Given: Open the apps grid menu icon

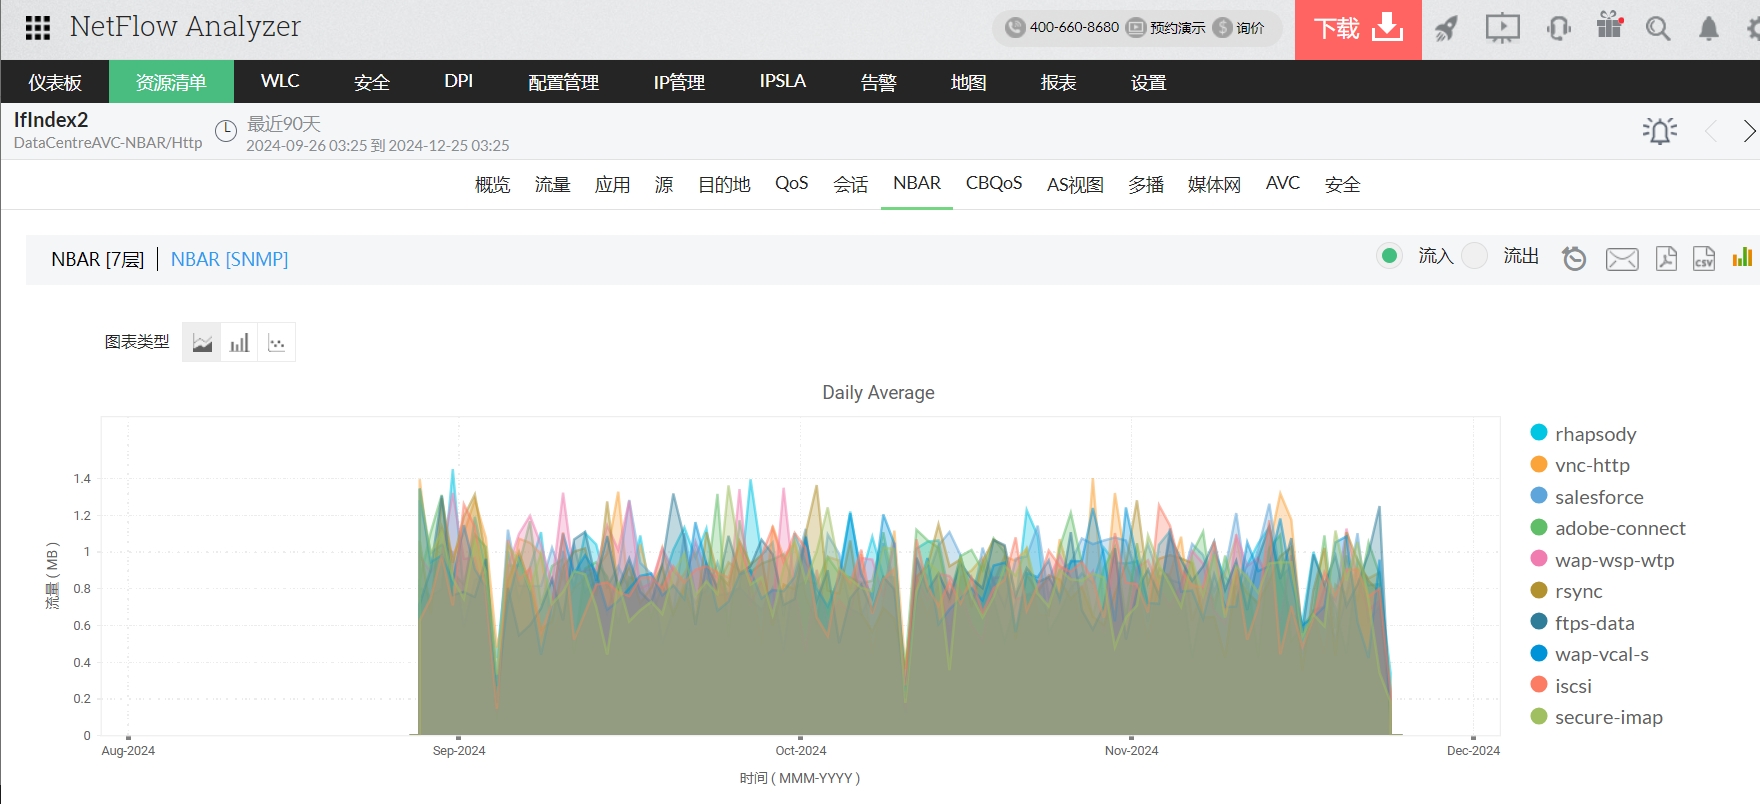Looking at the screenshot, I should click(37, 28).
